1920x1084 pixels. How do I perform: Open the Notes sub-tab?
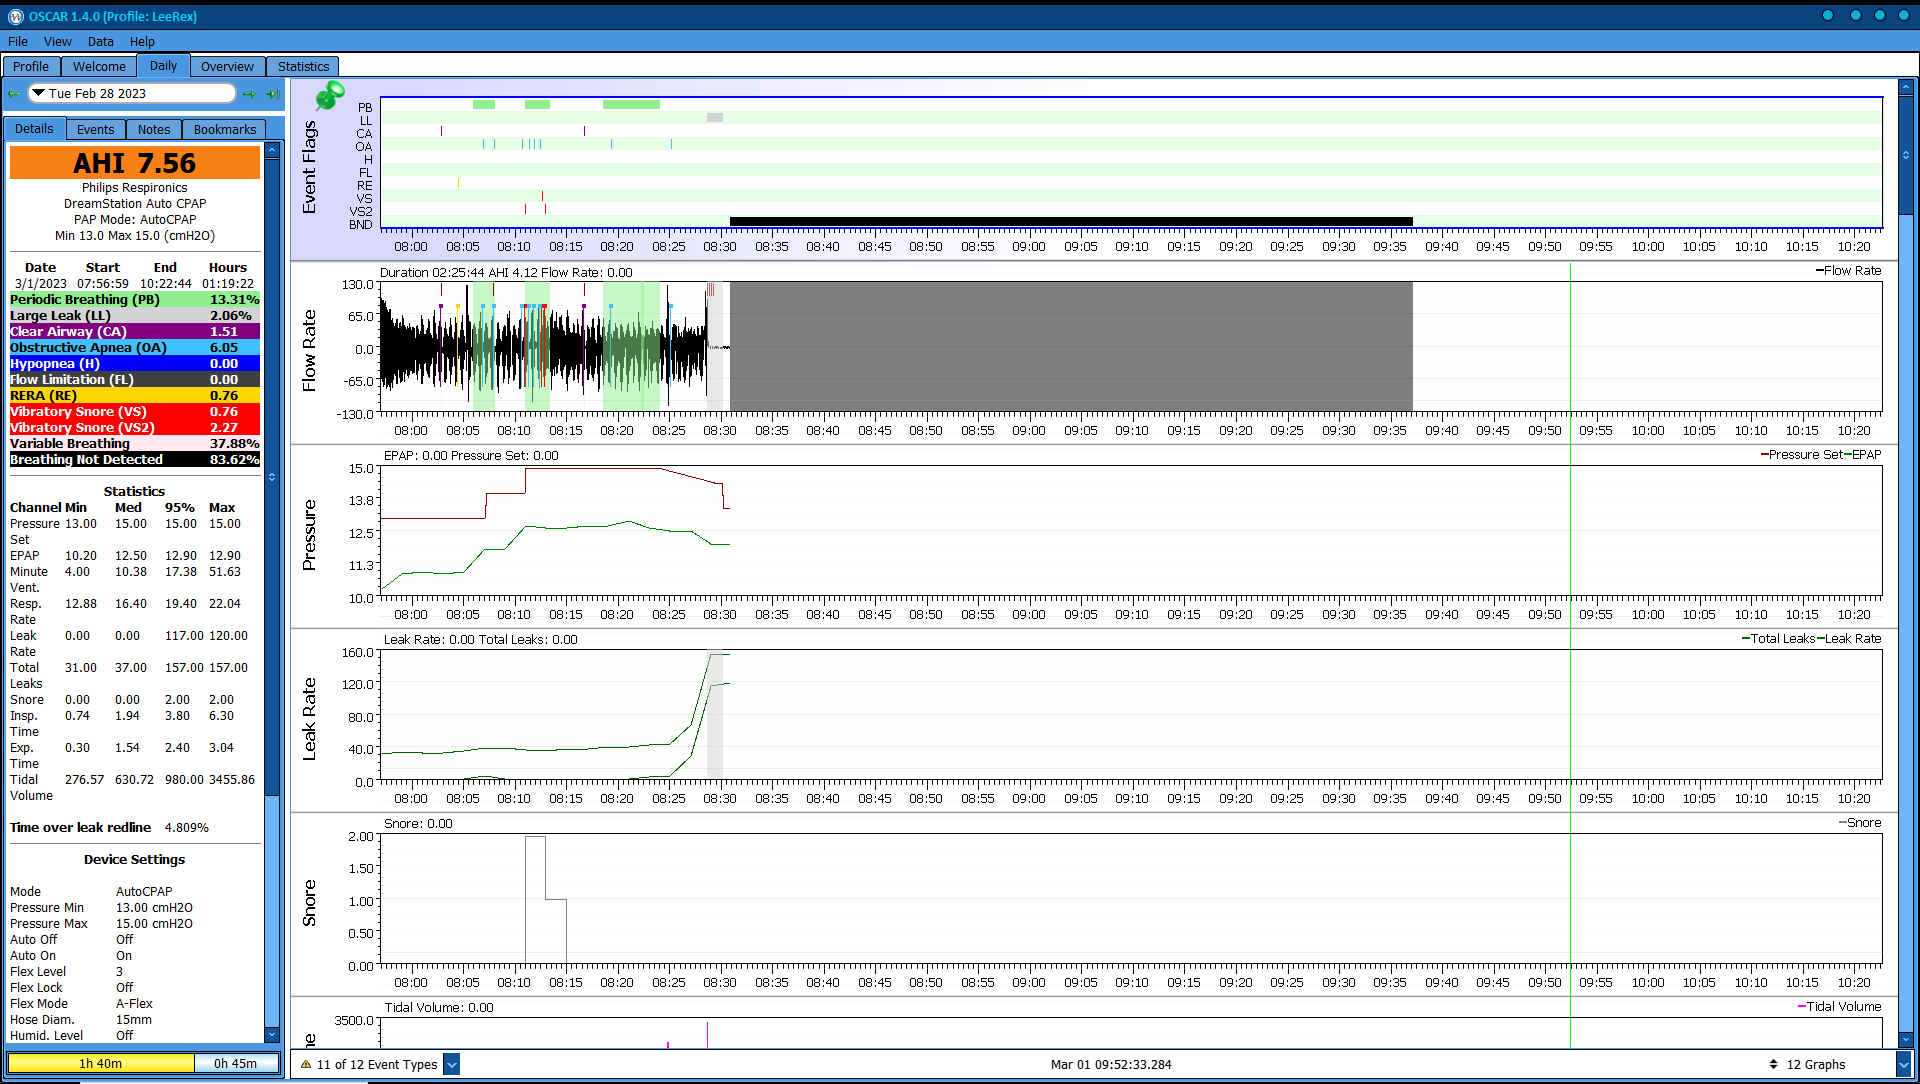coord(154,129)
